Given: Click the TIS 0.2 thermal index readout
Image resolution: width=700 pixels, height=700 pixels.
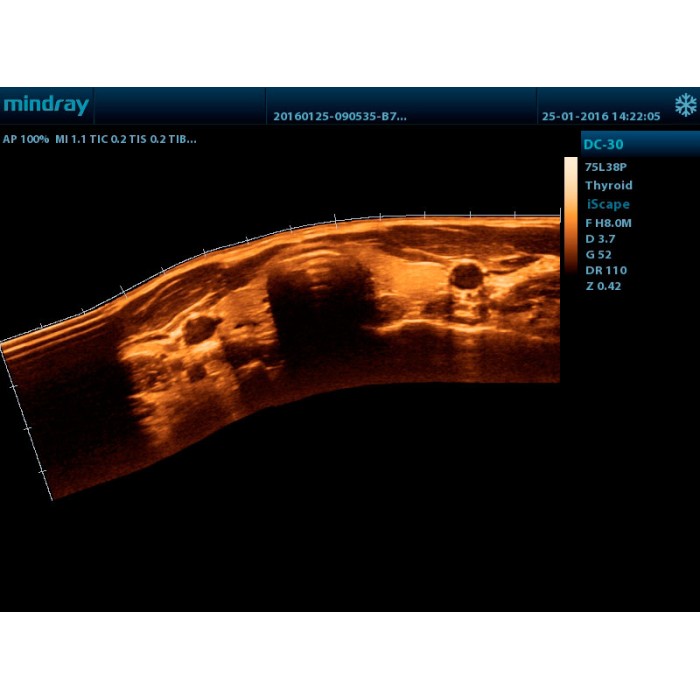Looking at the screenshot, I should pyautogui.click(x=147, y=139).
